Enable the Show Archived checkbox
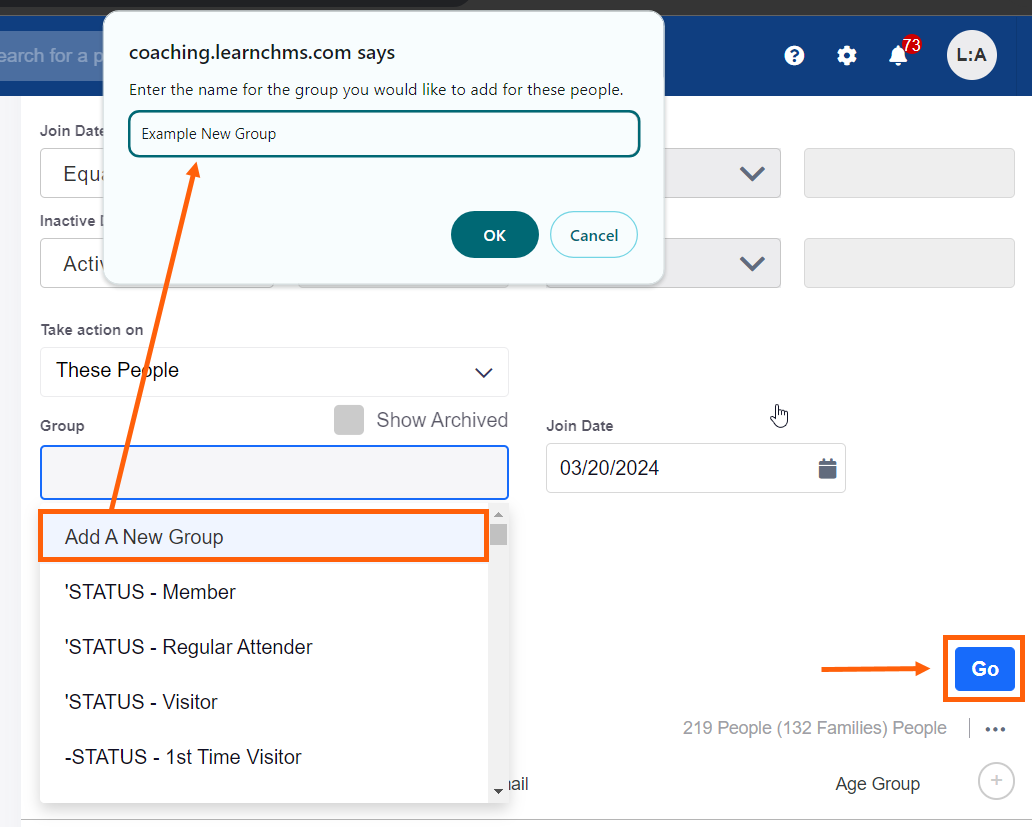1032x827 pixels. coord(349,420)
